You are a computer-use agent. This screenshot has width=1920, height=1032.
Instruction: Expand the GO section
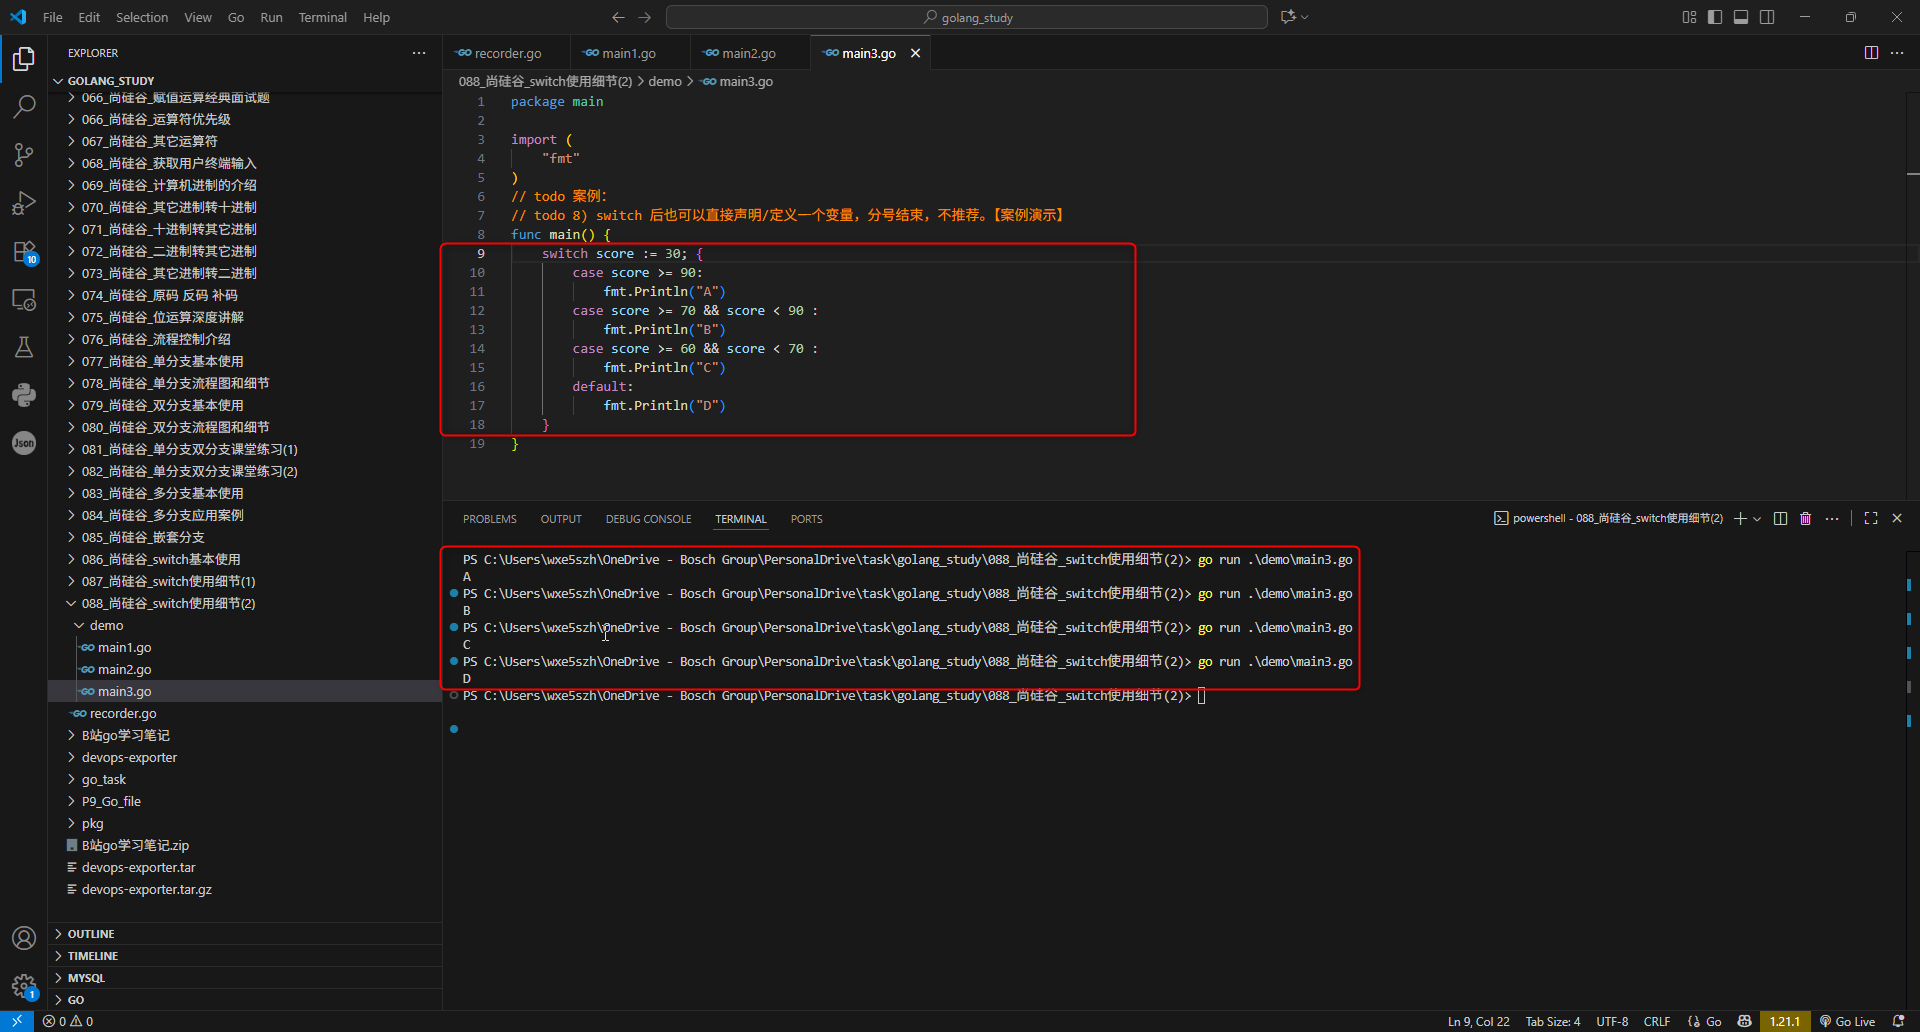[245, 1000]
